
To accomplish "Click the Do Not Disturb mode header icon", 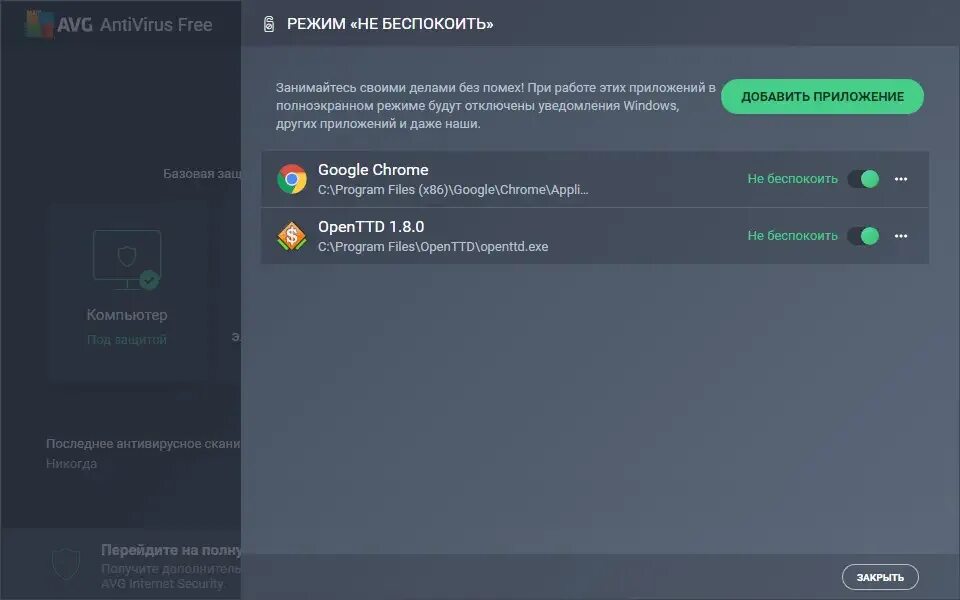I will pyautogui.click(x=269, y=24).
